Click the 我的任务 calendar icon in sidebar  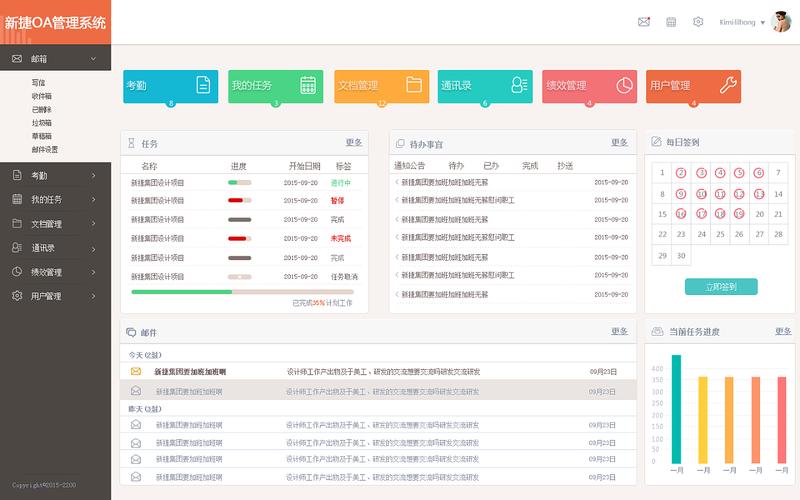tap(17, 199)
